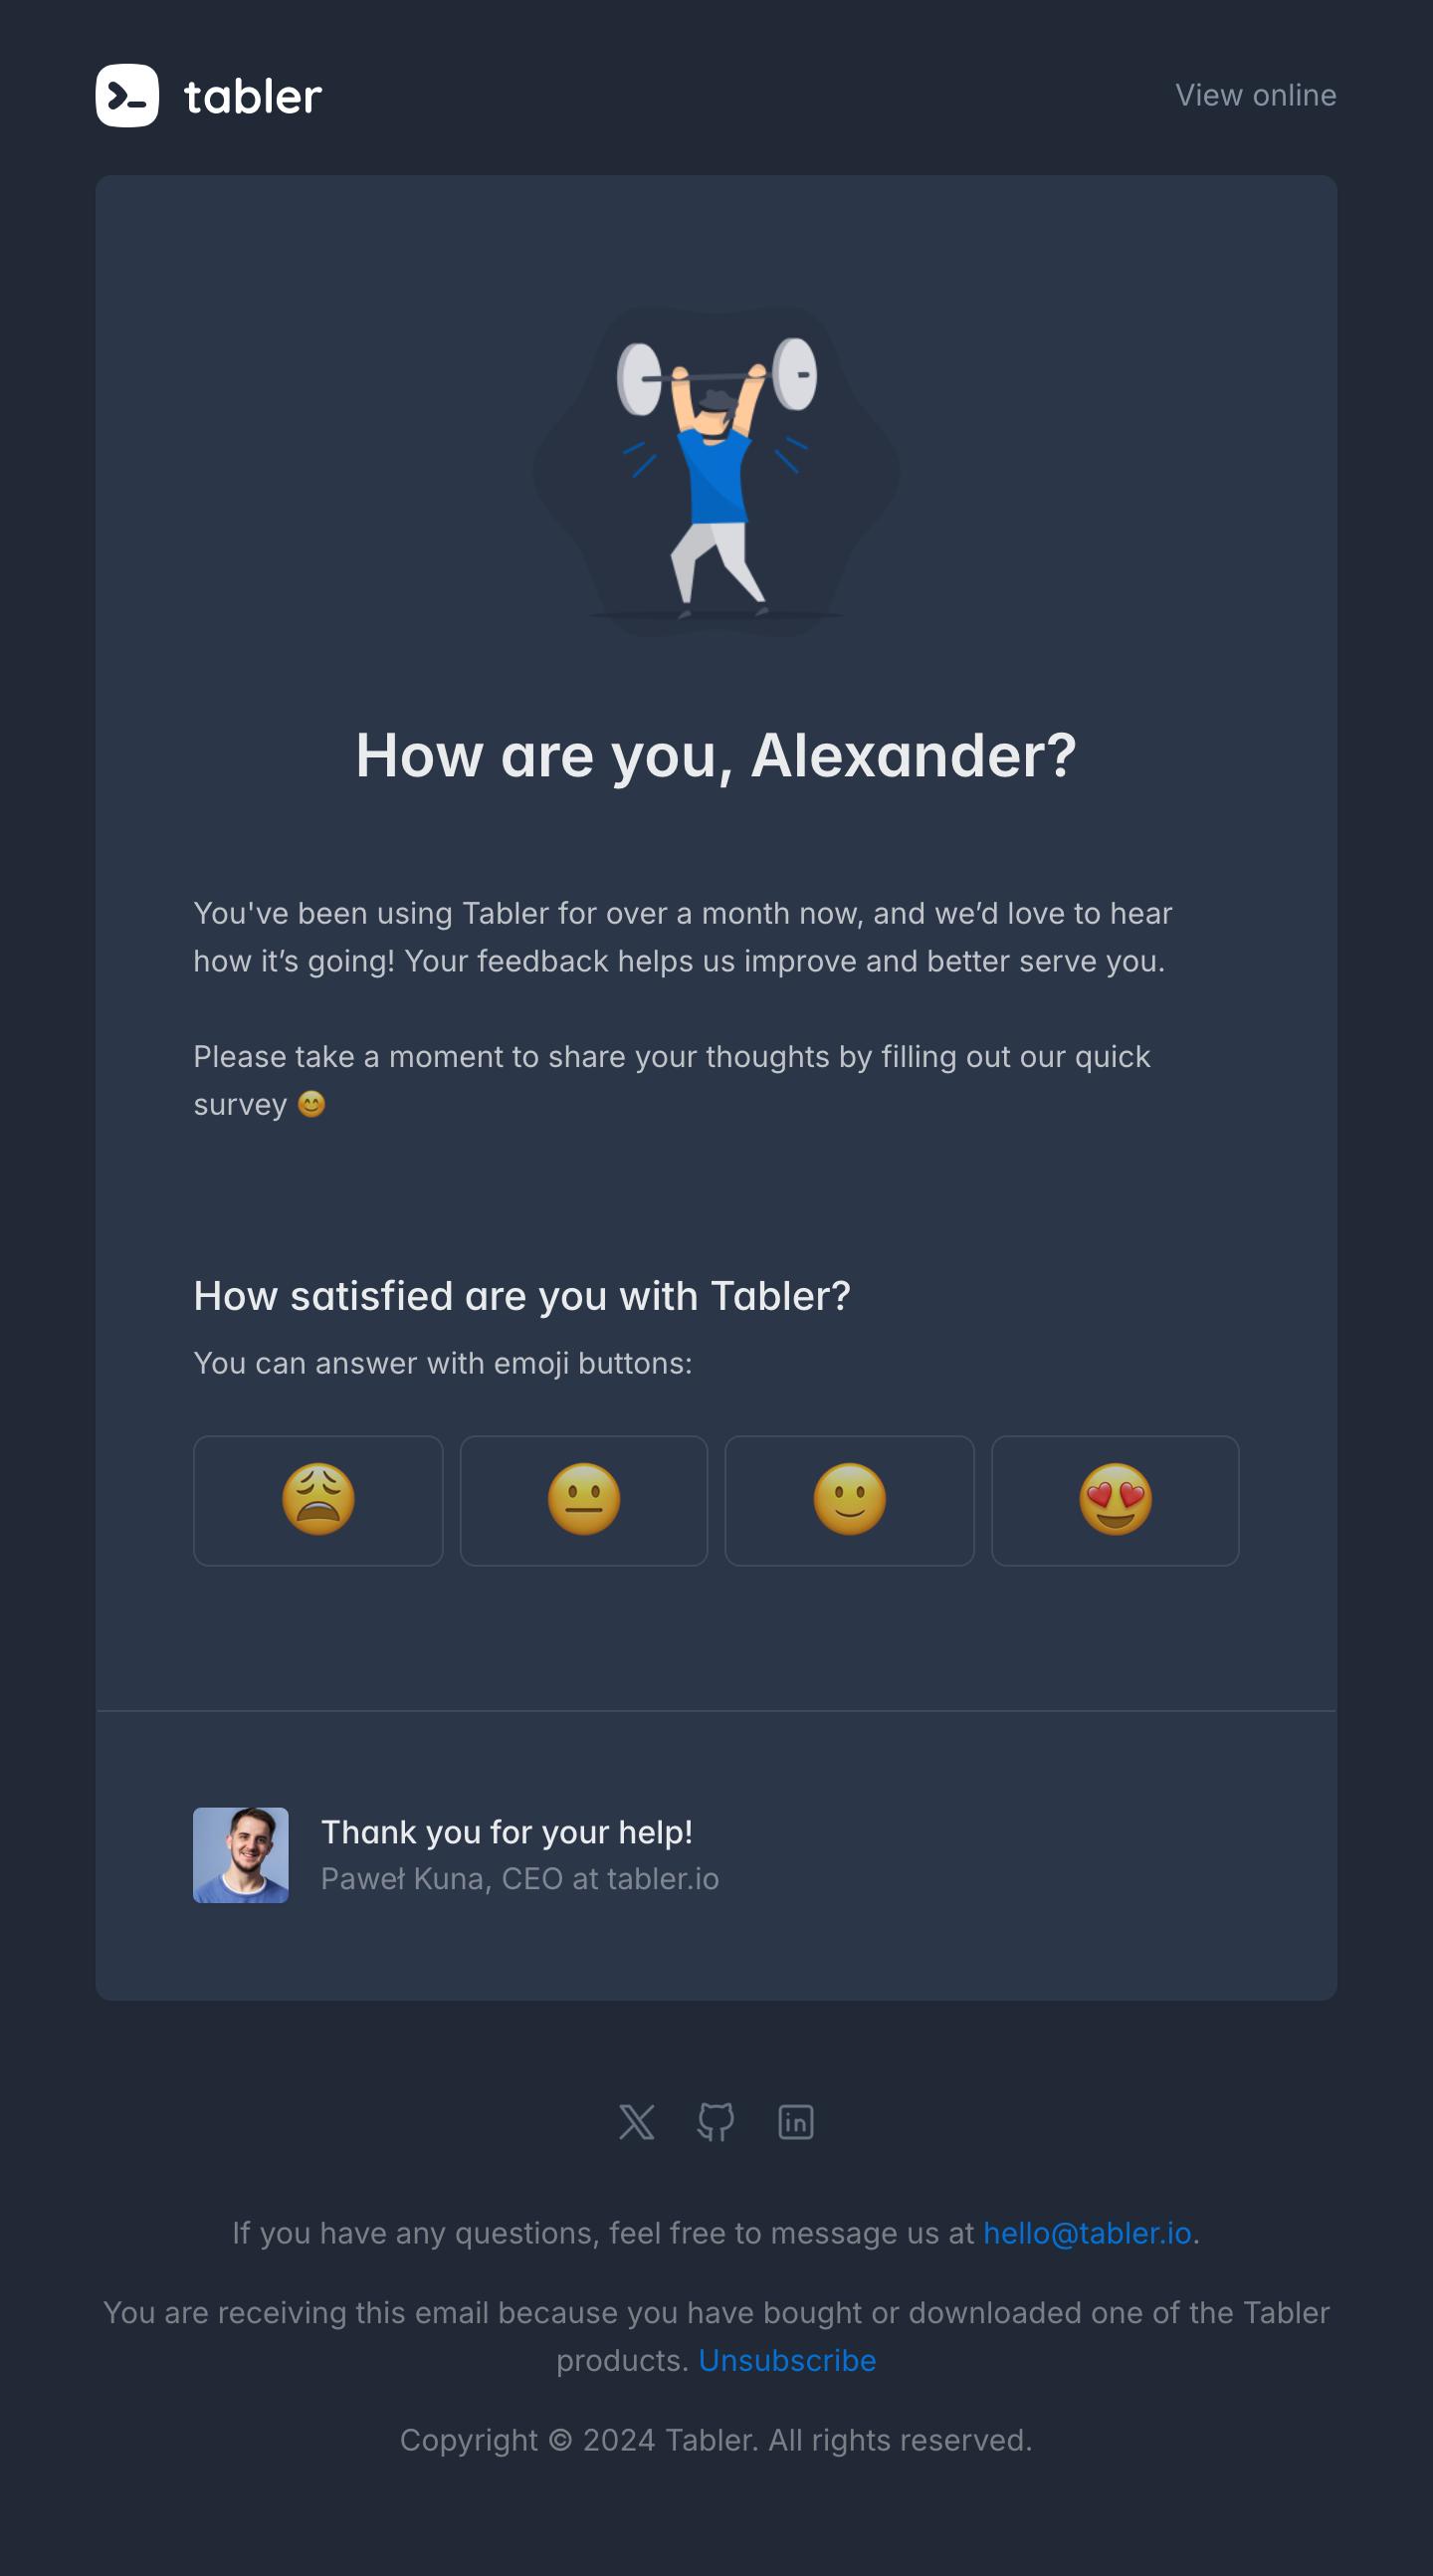
Task: Visit the GitHub icon link
Action: (x=716, y=2121)
